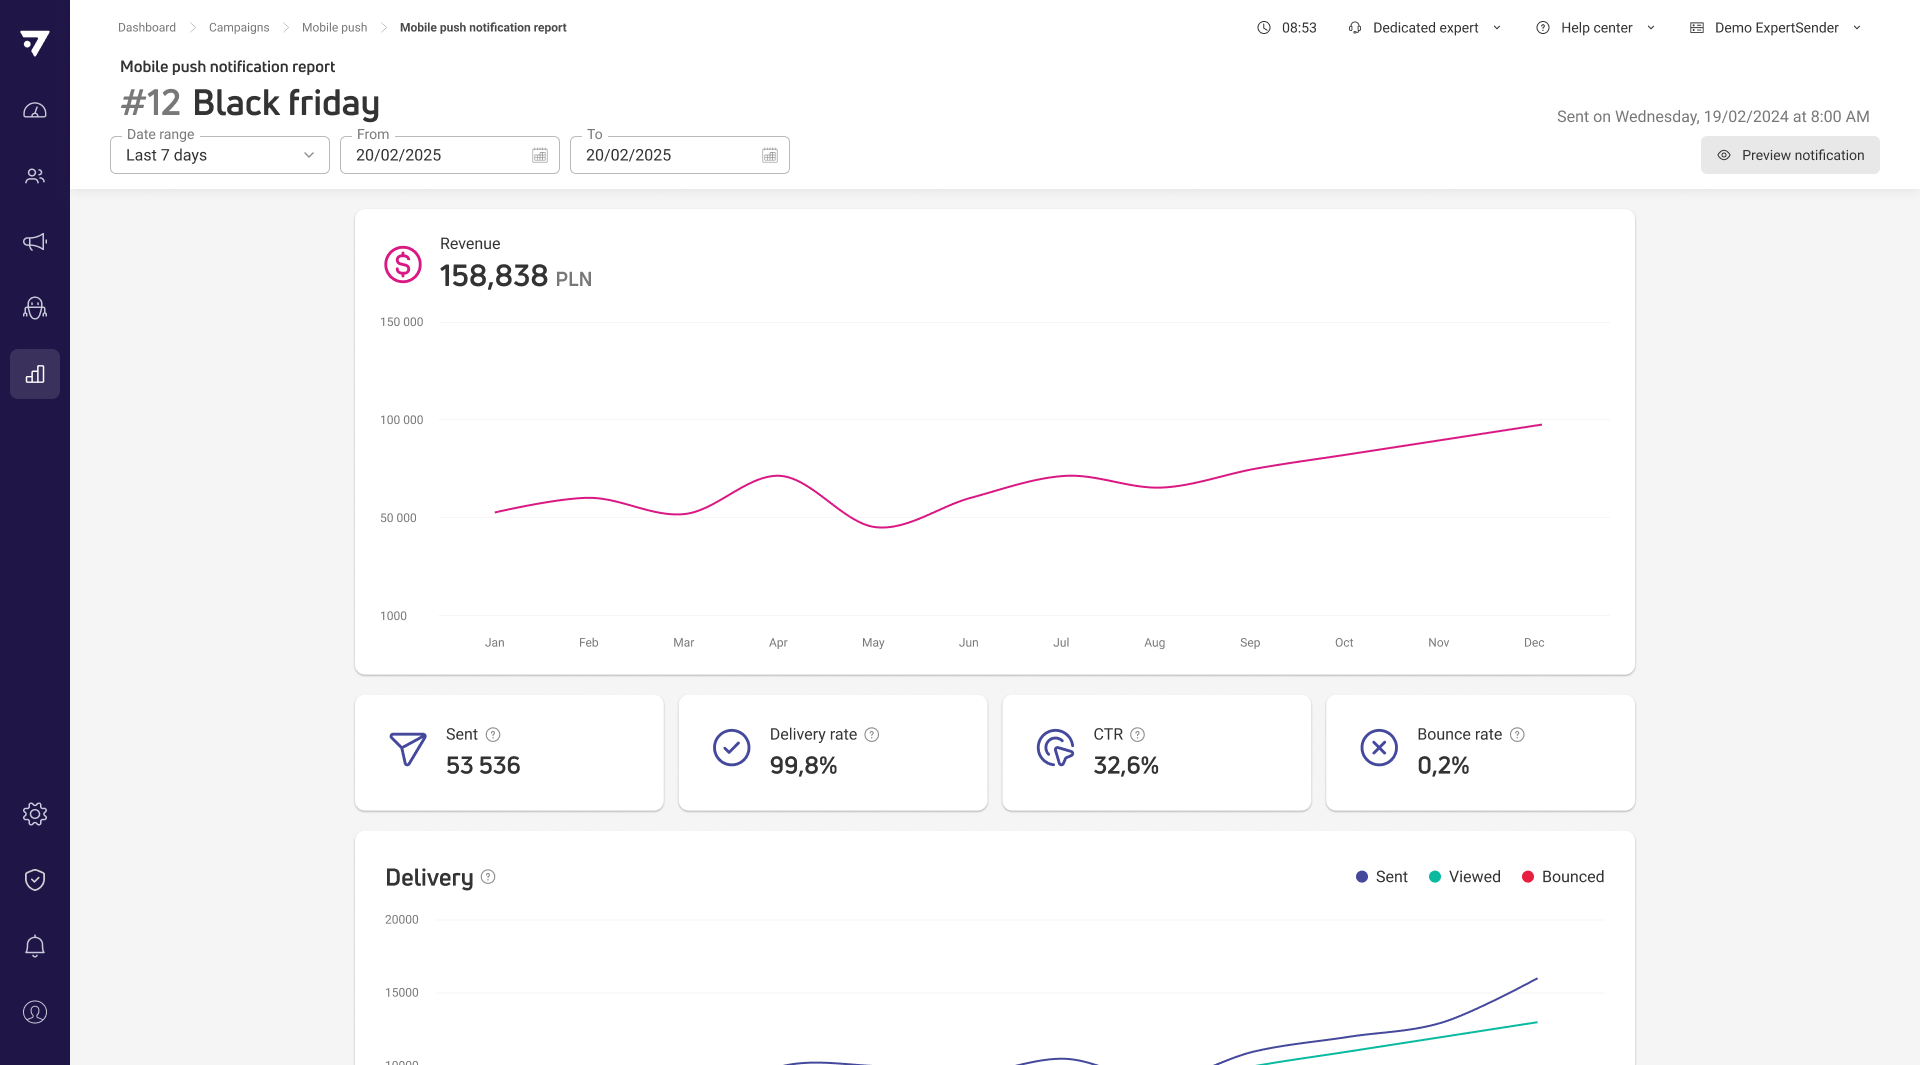Click the 08:53 clock display
1920x1065 pixels.
[1287, 28]
